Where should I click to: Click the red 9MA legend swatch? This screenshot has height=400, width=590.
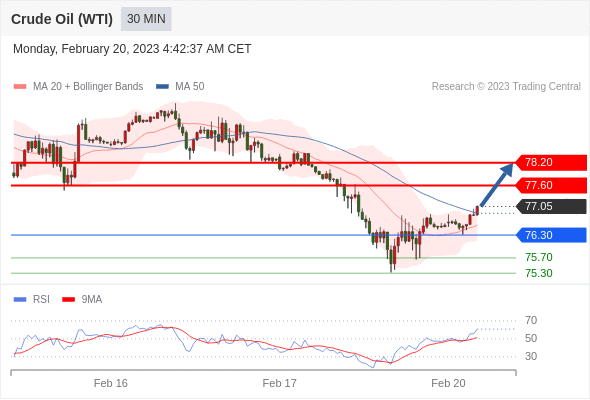pos(68,300)
